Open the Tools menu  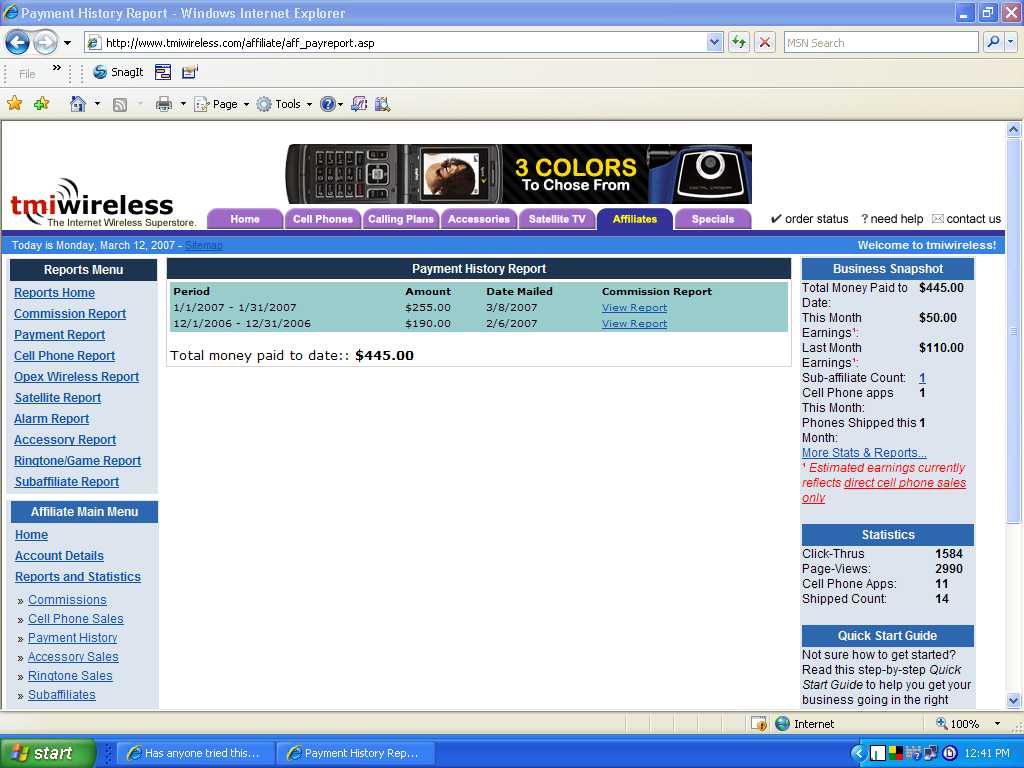[x=283, y=104]
